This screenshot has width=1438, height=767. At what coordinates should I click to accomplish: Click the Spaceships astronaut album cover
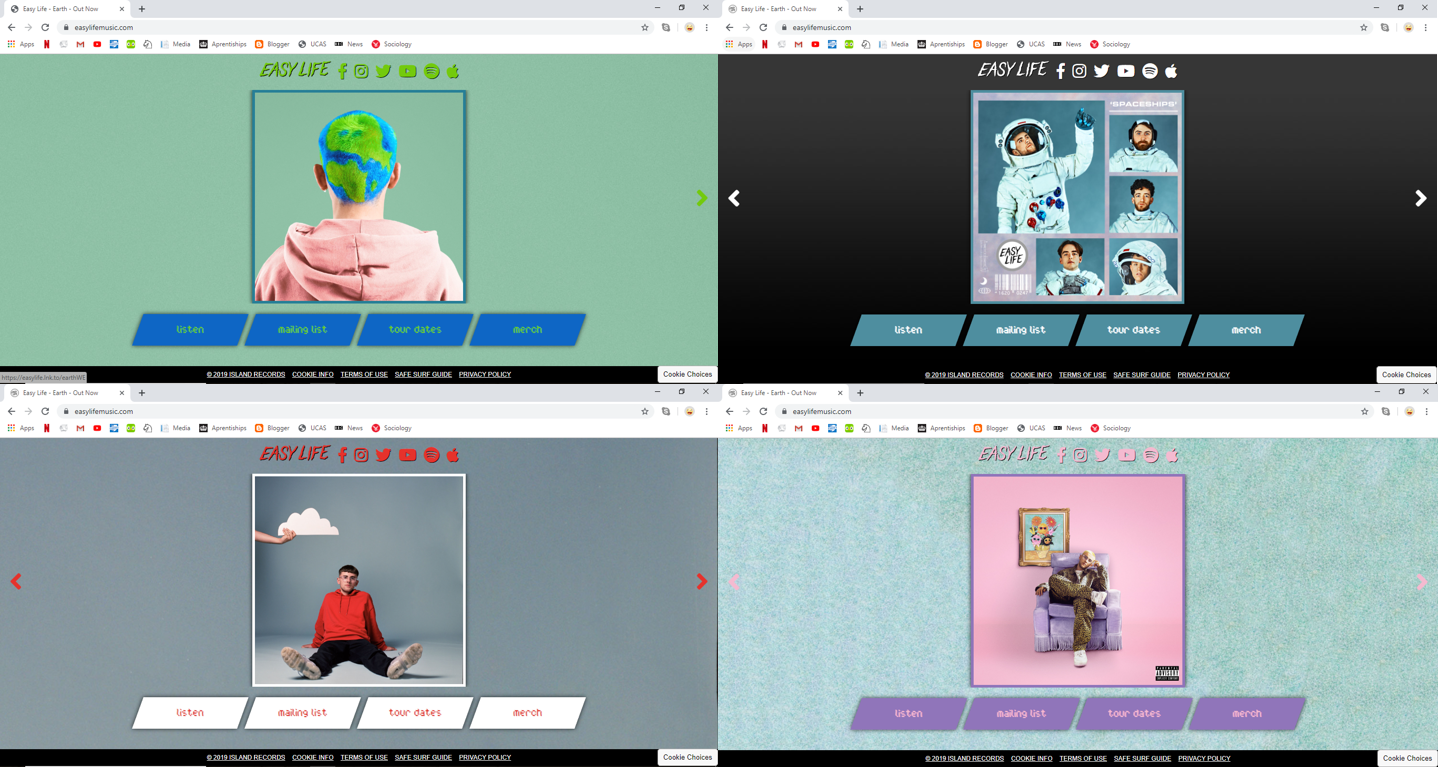(x=1077, y=197)
